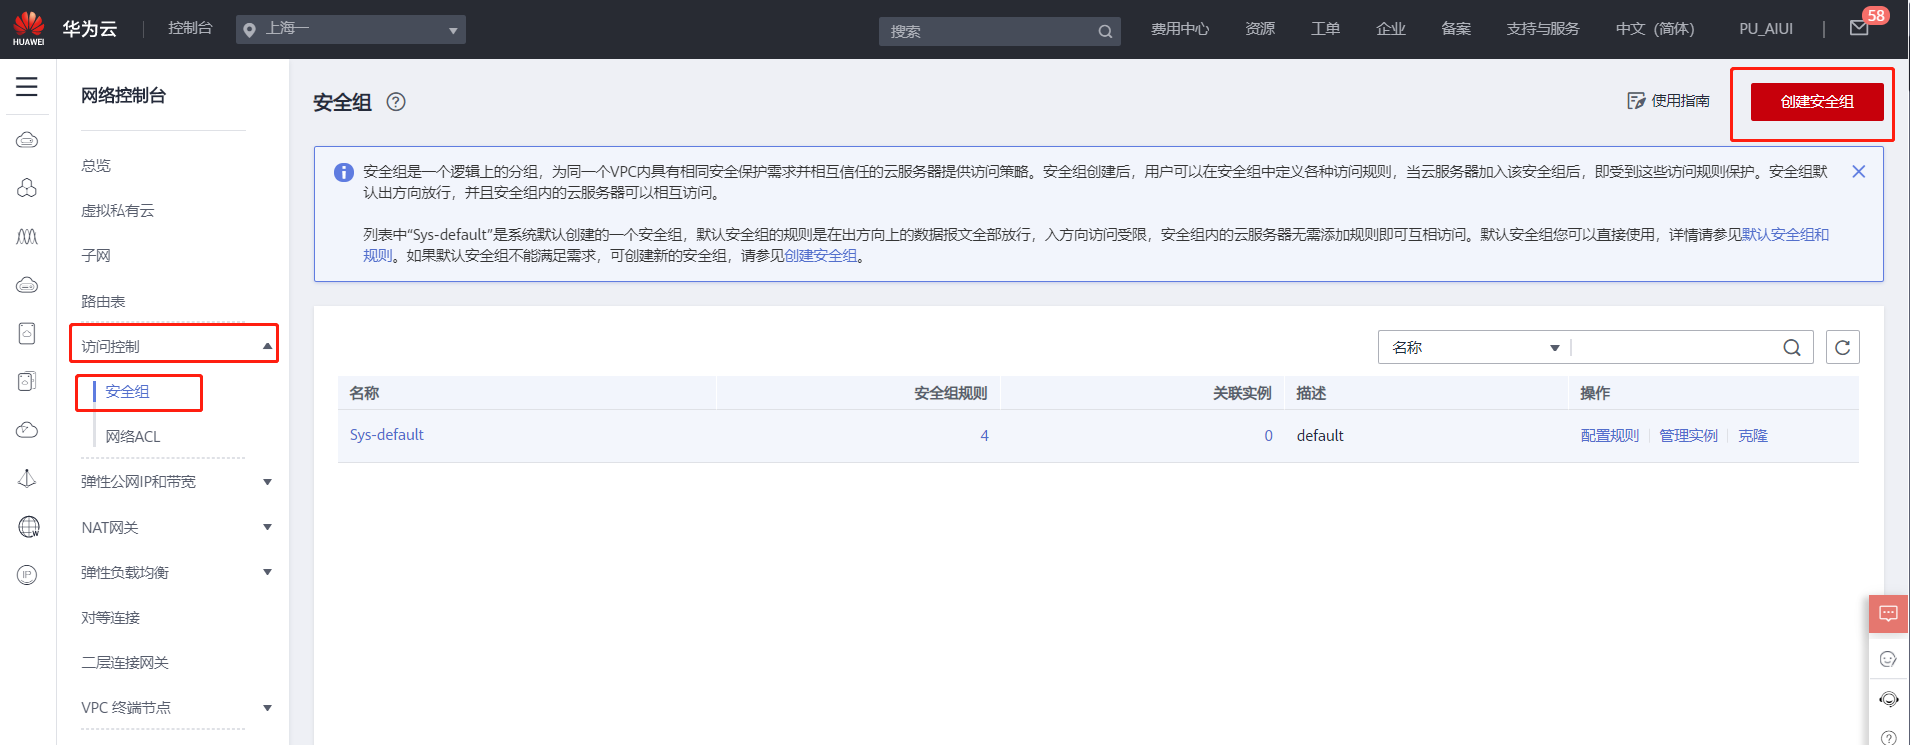Viewport: 1910px width, 745px height.
Task: Click the 创建安全组 red button
Action: [x=1817, y=102]
